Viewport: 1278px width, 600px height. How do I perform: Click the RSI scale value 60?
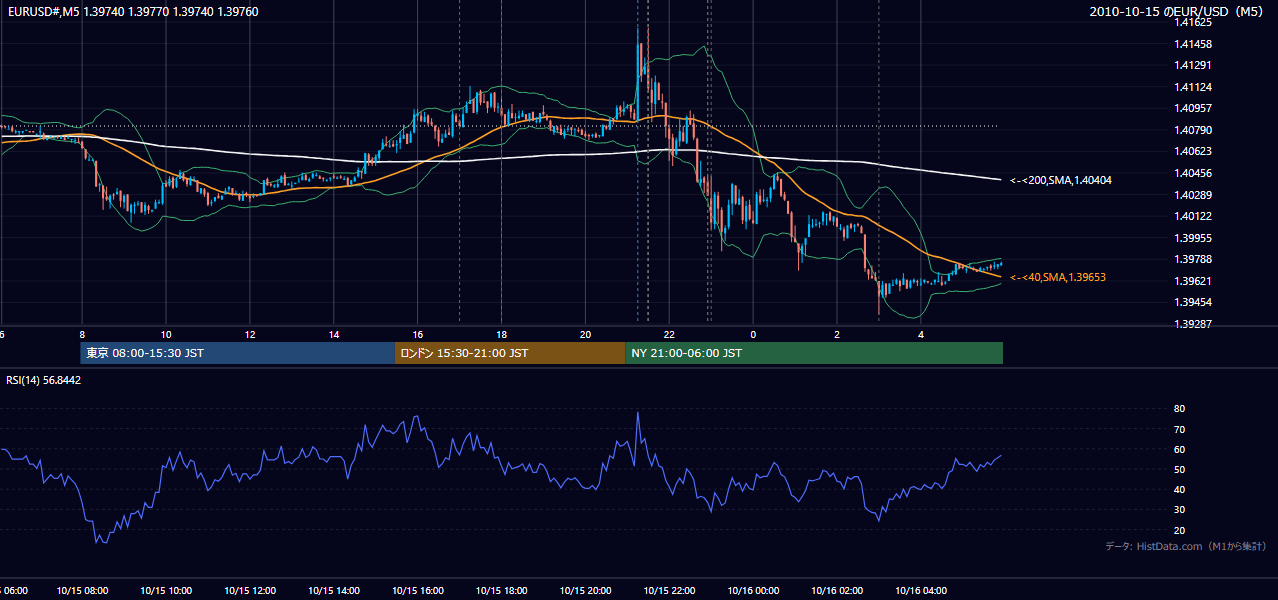[x=1179, y=449]
